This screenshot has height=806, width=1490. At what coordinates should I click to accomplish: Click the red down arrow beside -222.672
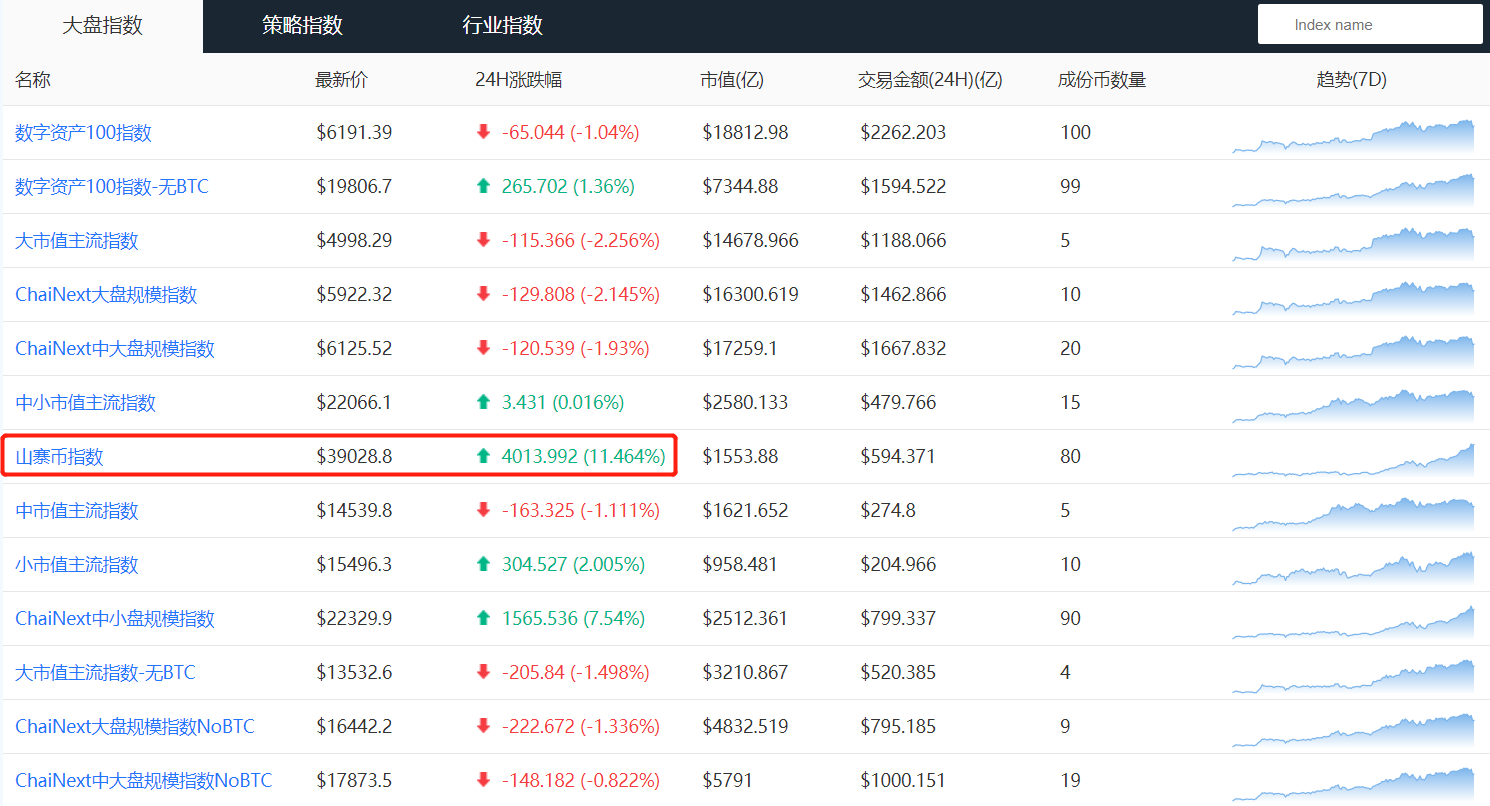tap(484, 726)
